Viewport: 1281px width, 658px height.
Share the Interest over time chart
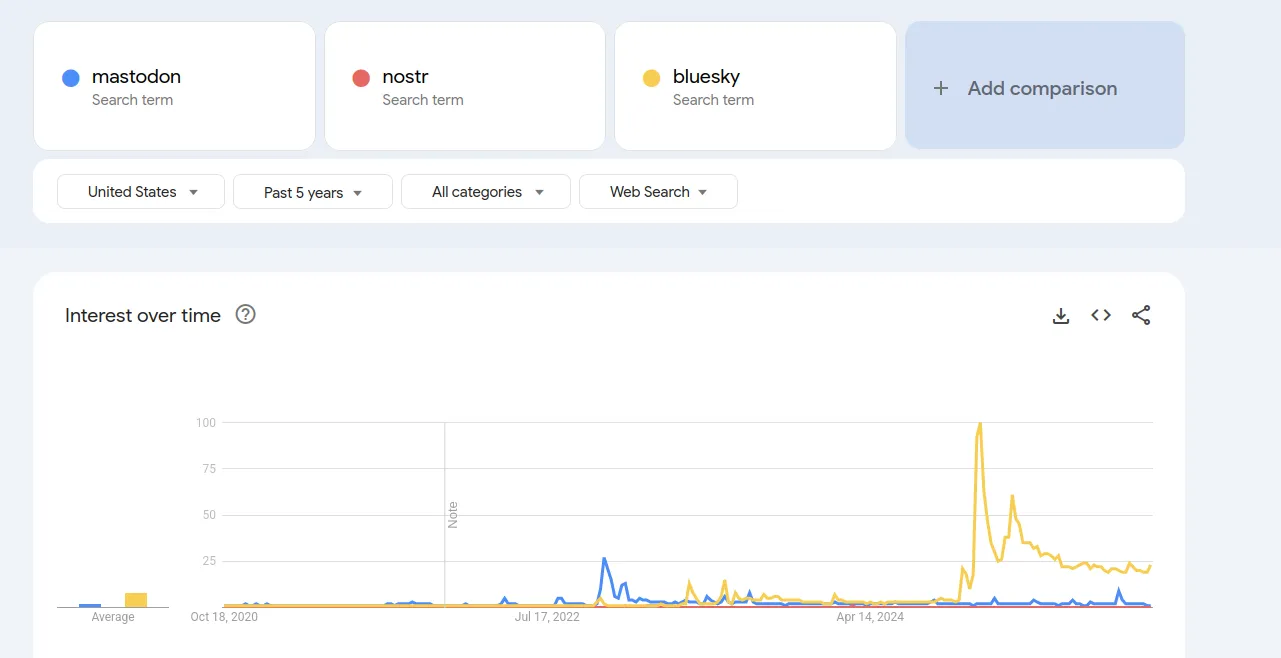1141,315
